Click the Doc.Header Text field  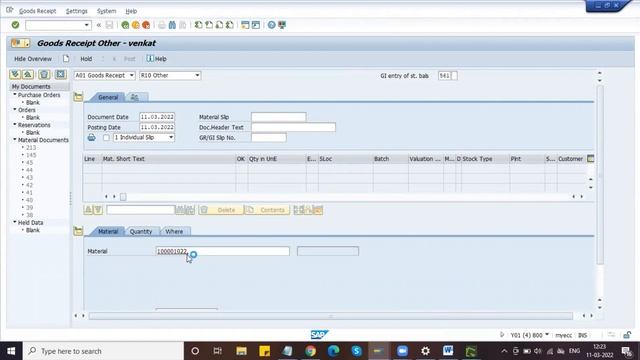click(x=293, y=127)
